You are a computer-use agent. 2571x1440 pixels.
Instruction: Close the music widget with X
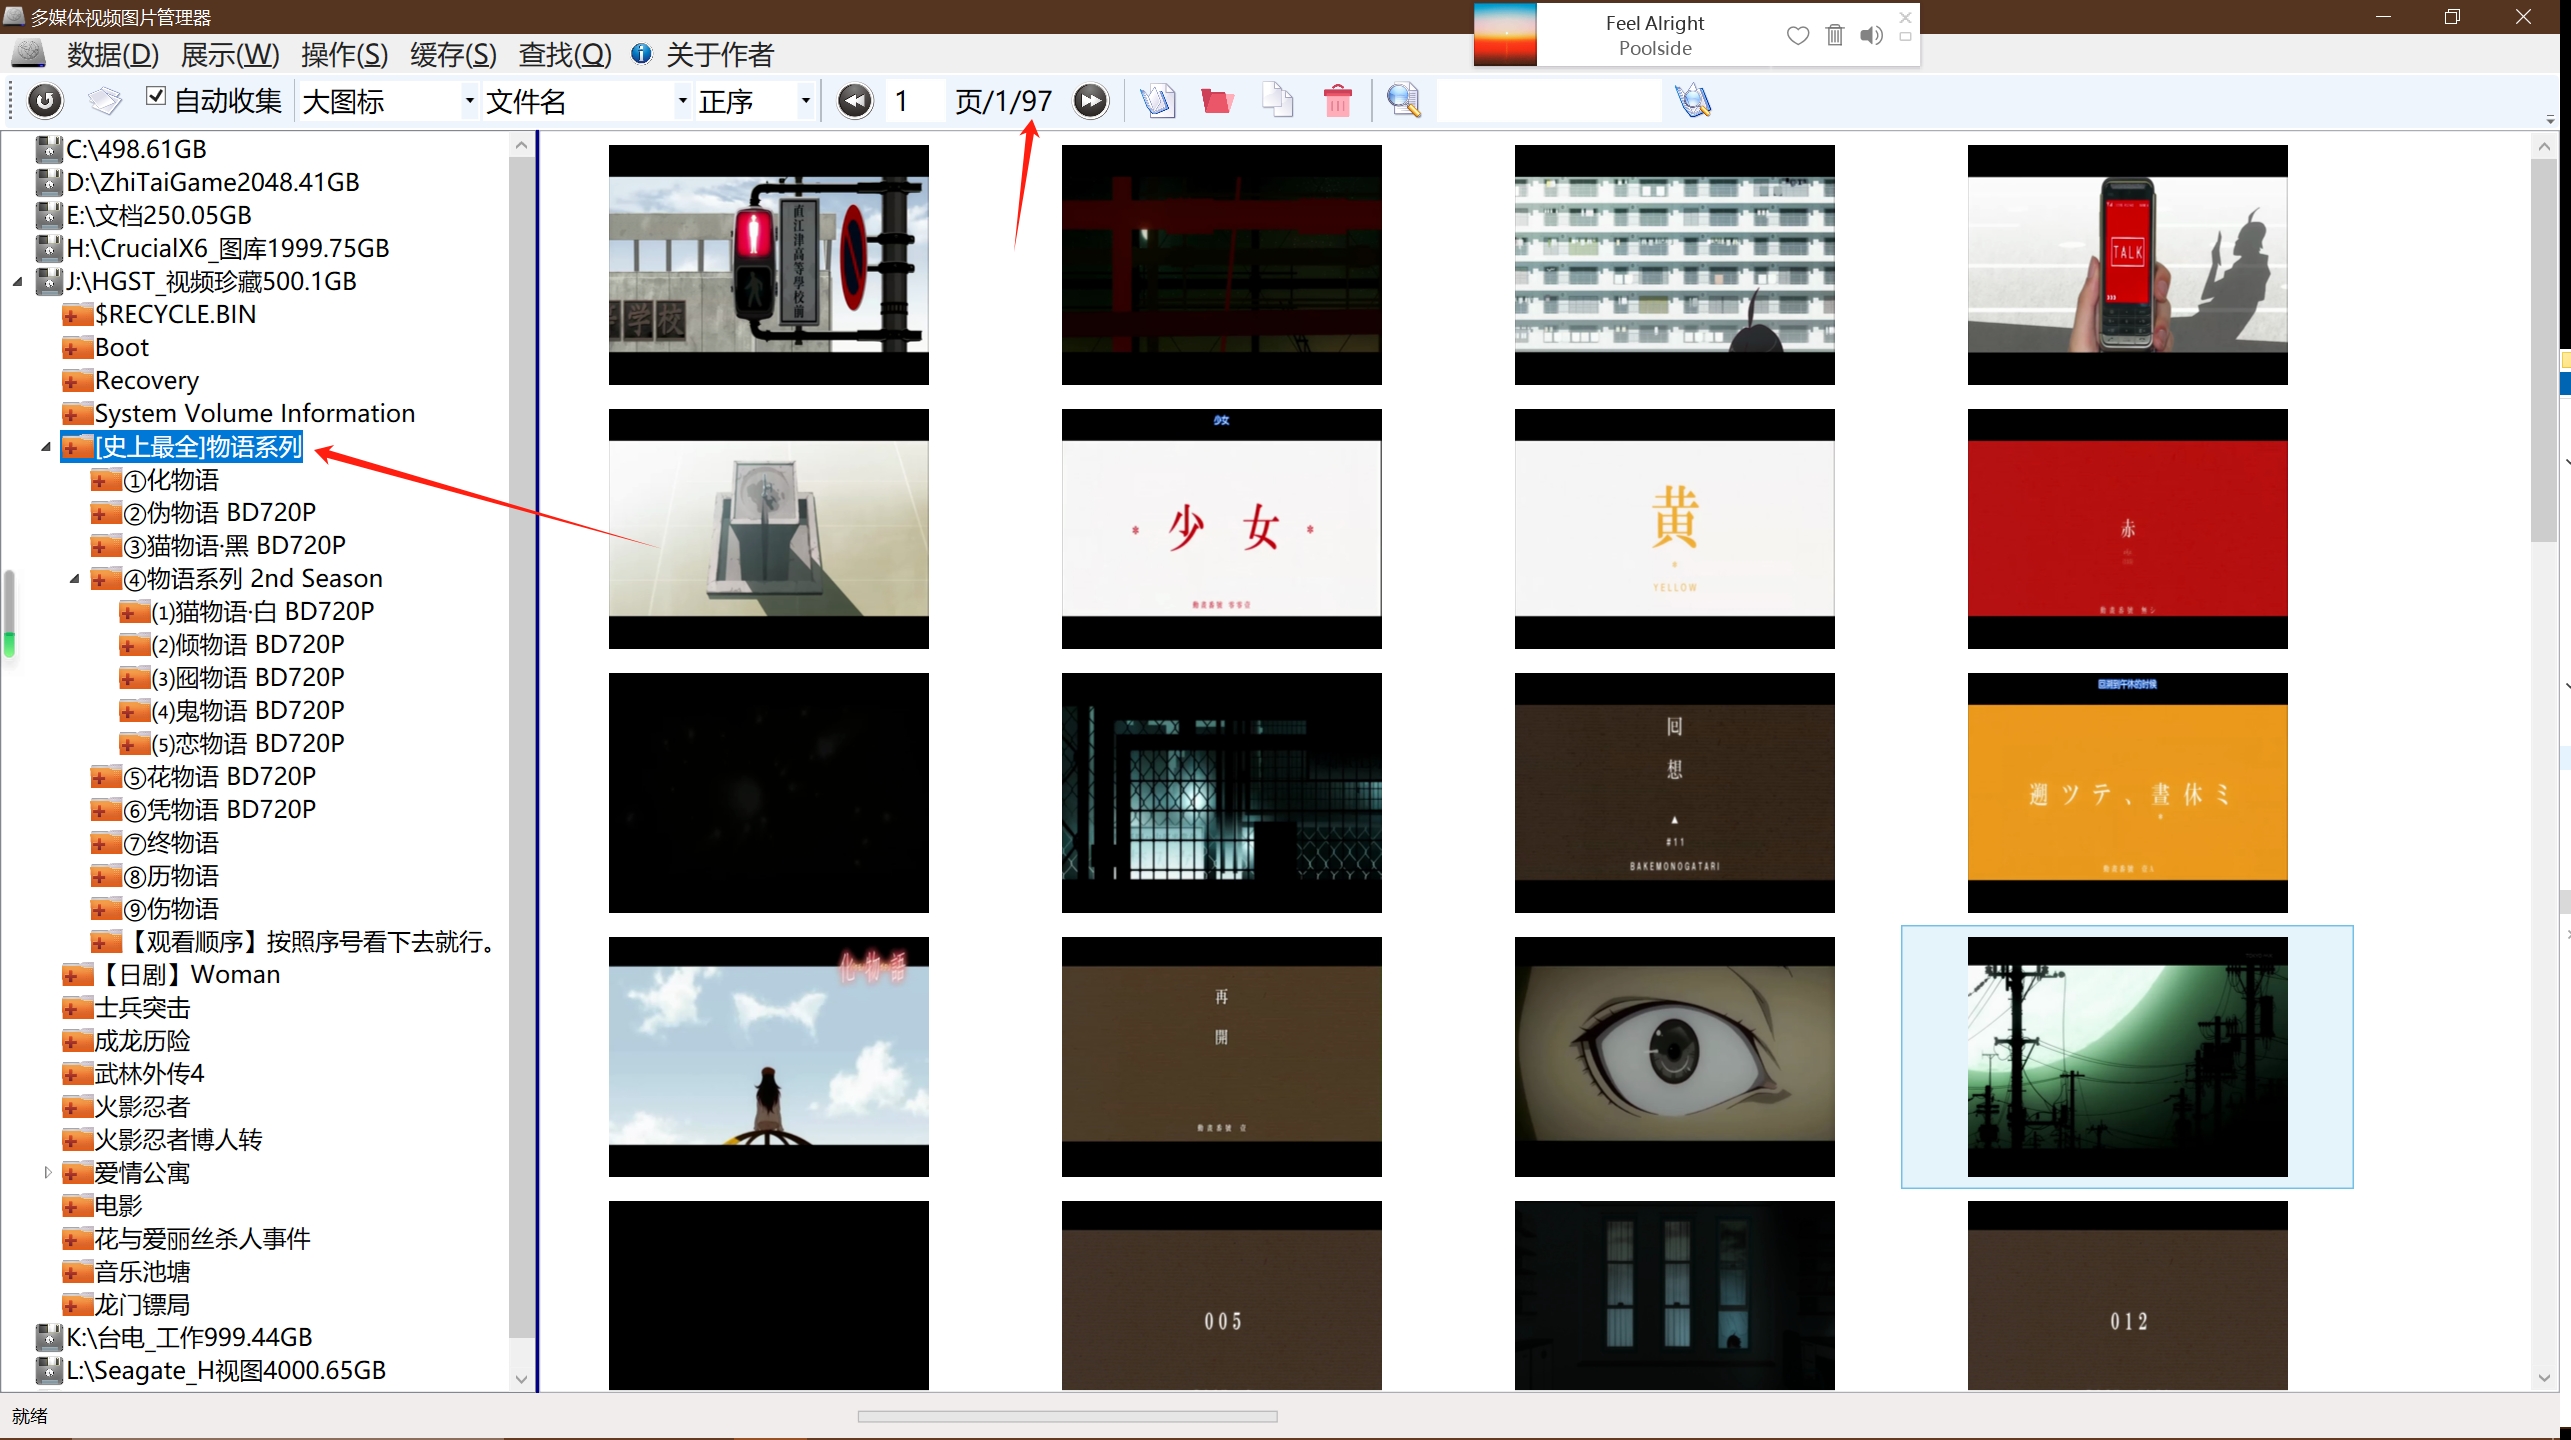(1905, 17)
